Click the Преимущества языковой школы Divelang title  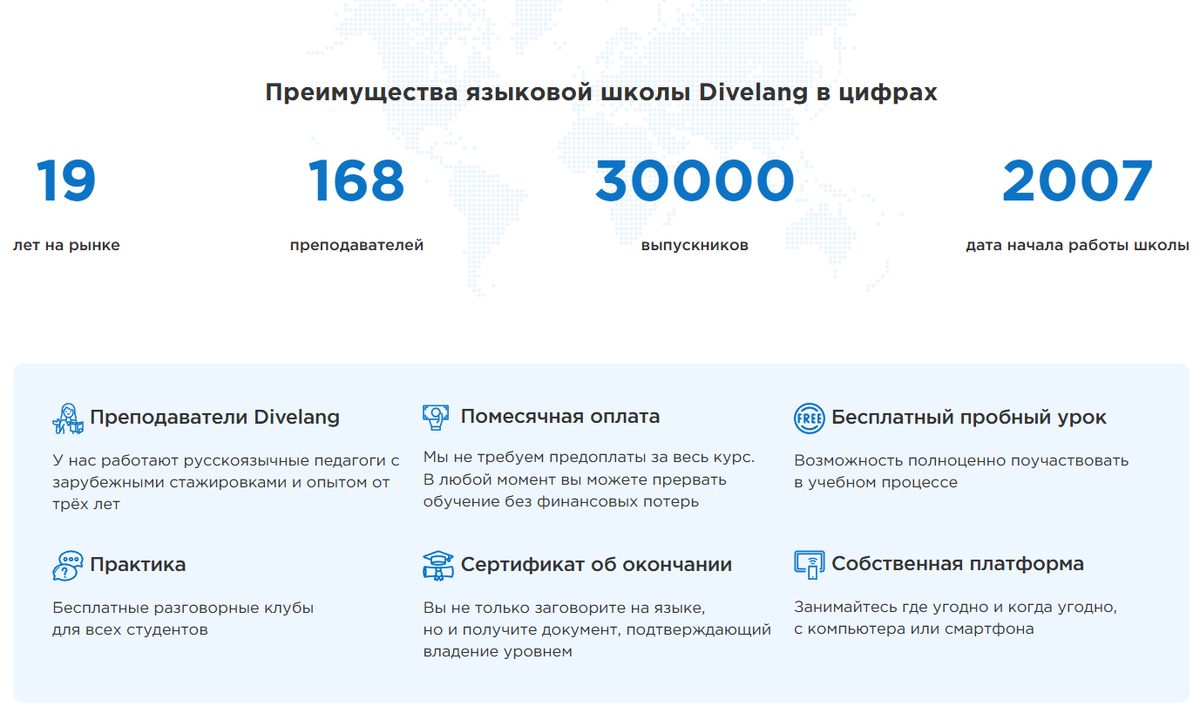(x=601, y=93)
